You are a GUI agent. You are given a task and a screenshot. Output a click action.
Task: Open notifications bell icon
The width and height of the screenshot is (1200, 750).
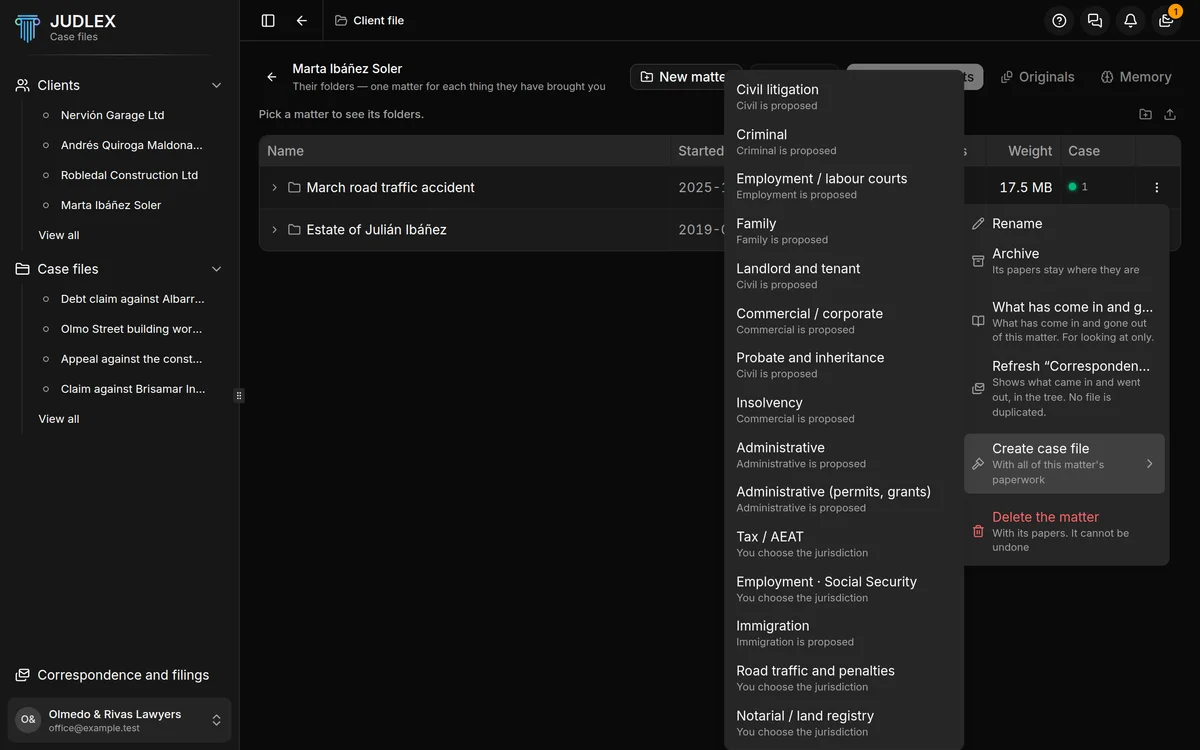click(x=1130, y=20)
